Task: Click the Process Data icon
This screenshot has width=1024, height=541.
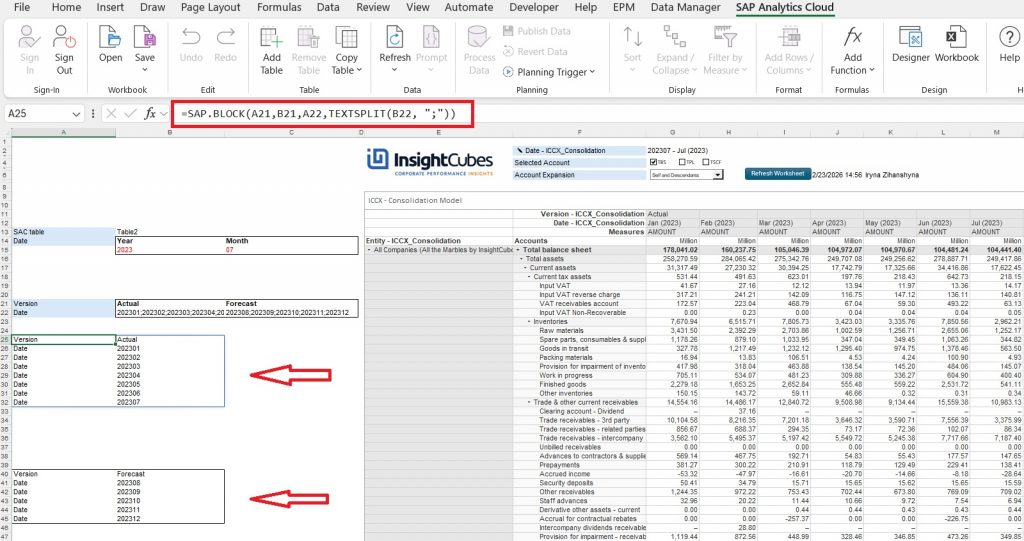Action: click(479, 37)
